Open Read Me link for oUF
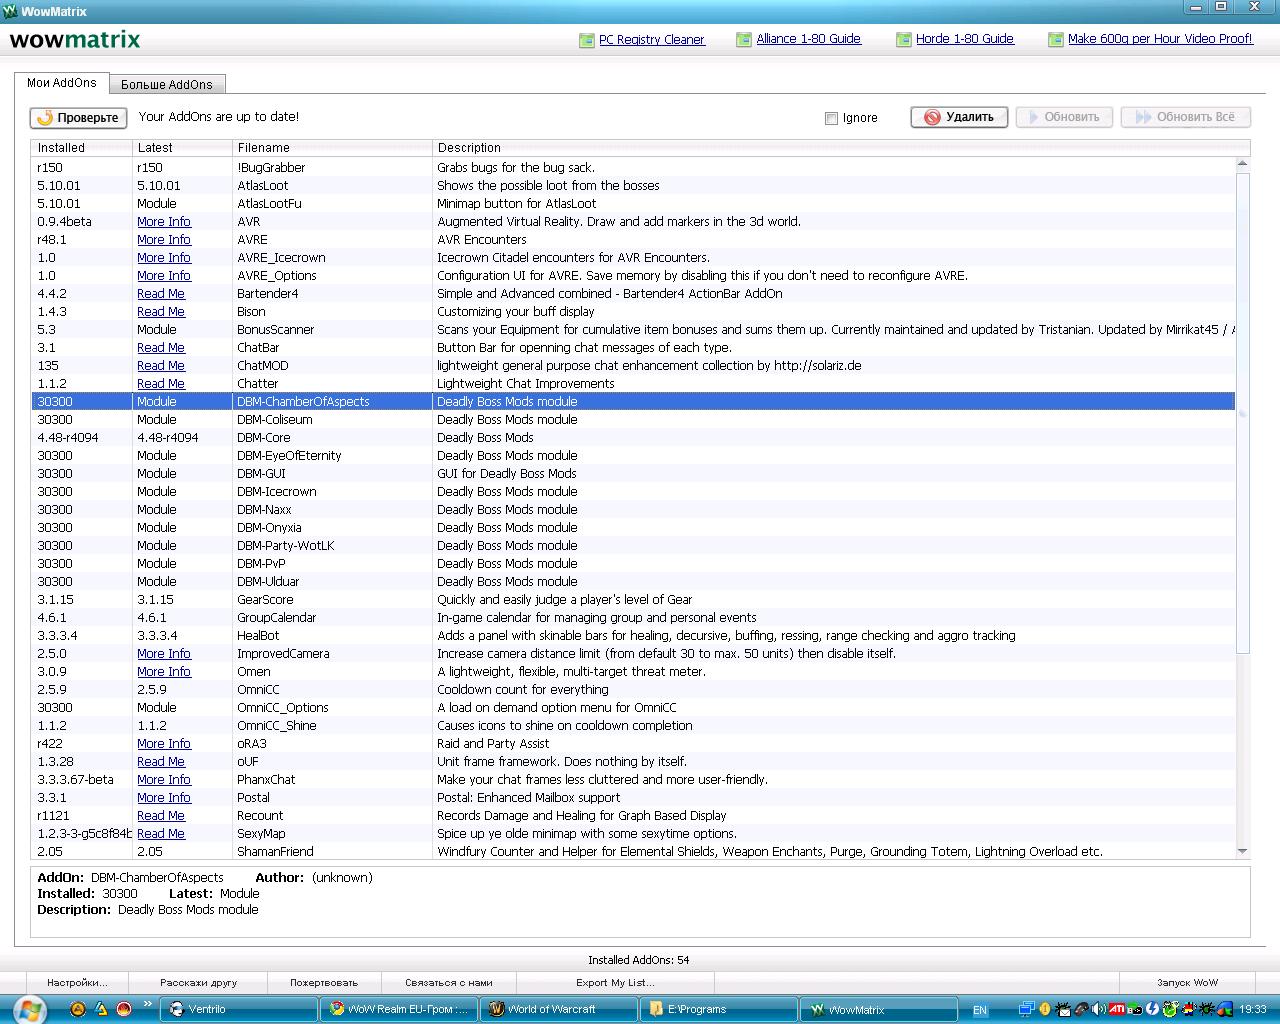Image resolution: width=1280 pixels, height=1024 pixels. click(x=161, y=762)
